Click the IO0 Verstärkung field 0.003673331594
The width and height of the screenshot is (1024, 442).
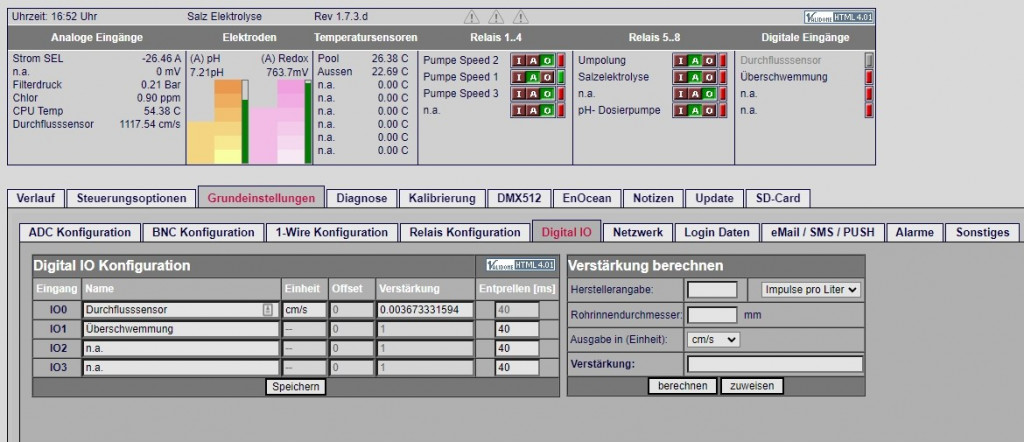pos(424,310)
